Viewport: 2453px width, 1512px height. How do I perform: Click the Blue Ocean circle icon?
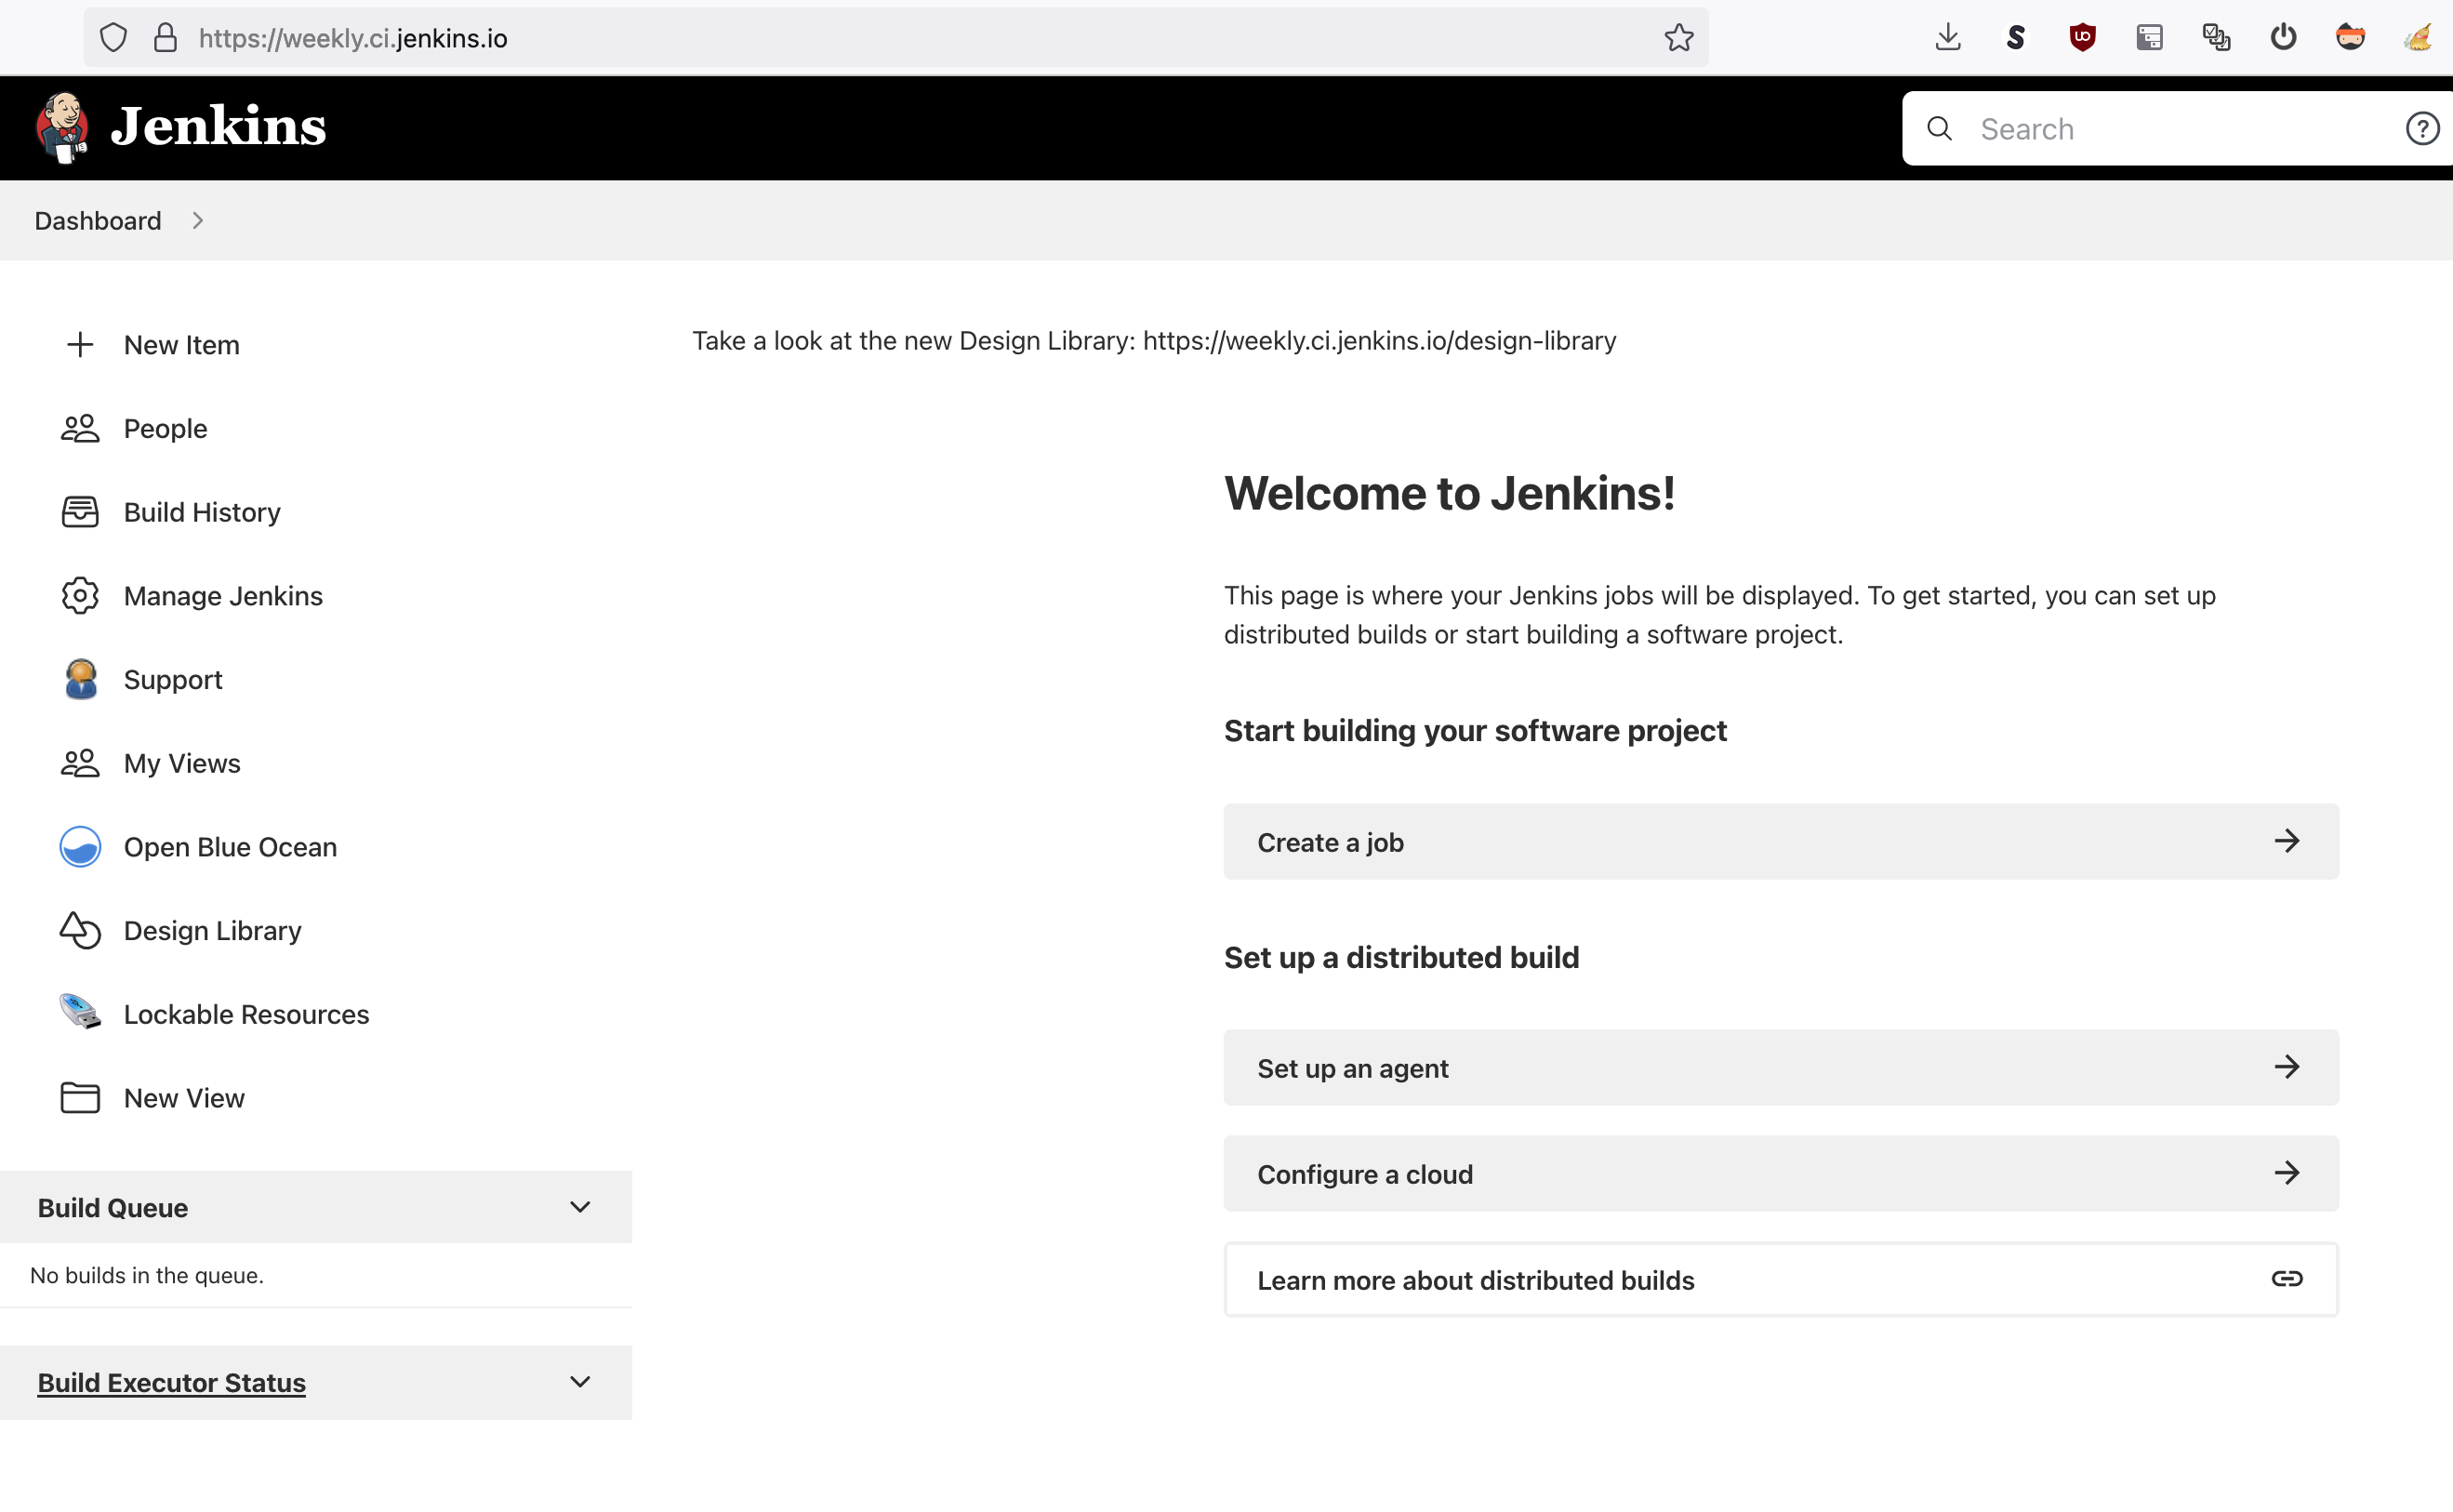(x=80, y=847)
